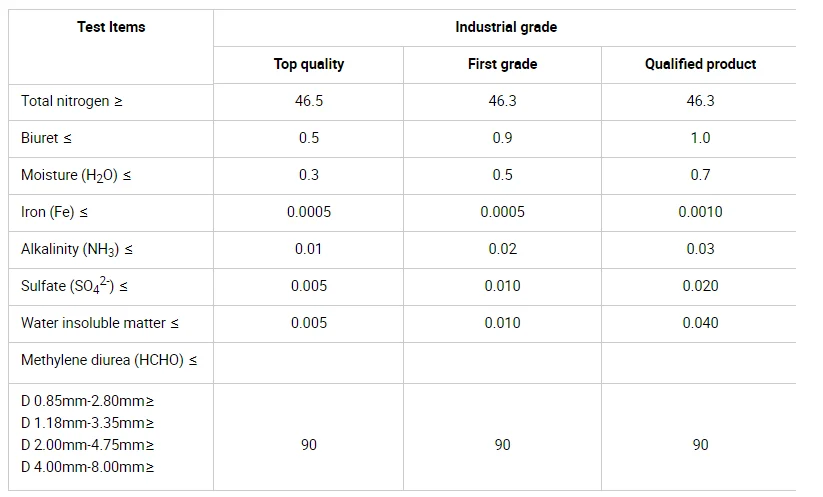Select the "Industrial grade" header cell
The height and width of the screenshot is (497, 823).
click(506, 27)
